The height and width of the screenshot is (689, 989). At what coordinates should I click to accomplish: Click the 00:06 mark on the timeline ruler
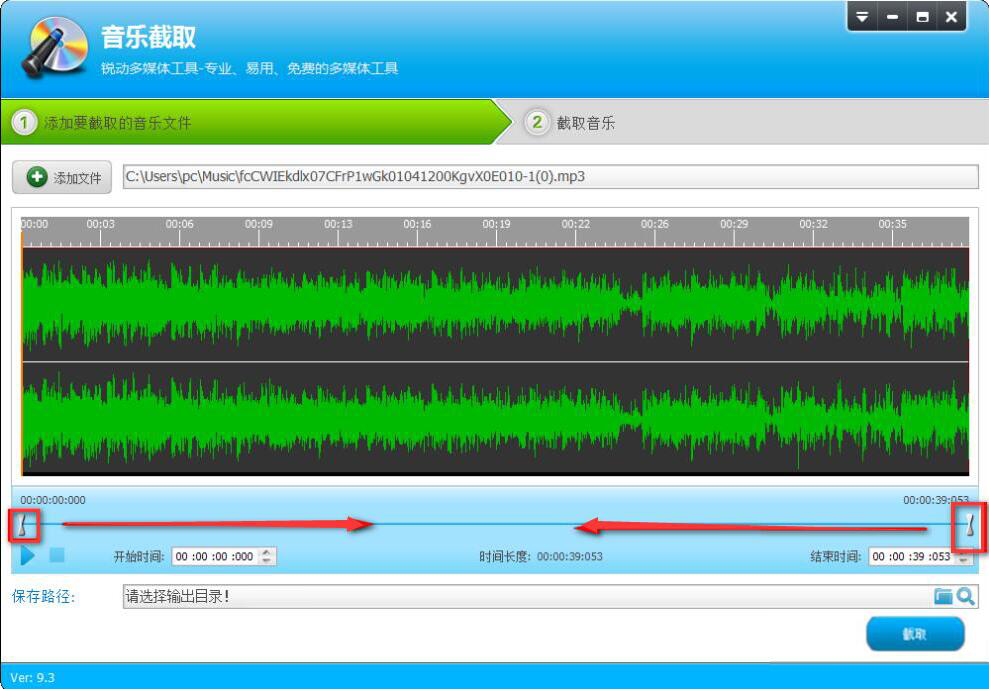point(179,225)
